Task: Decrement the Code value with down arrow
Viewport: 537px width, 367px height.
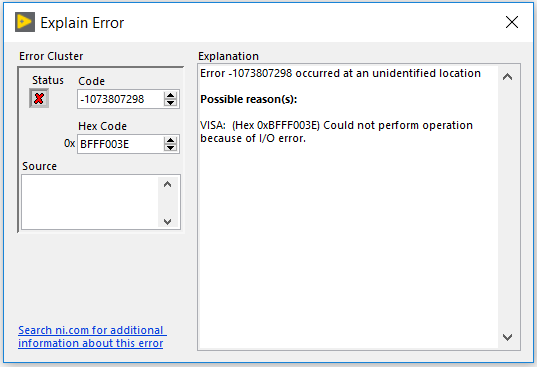Action: point(170,103)
